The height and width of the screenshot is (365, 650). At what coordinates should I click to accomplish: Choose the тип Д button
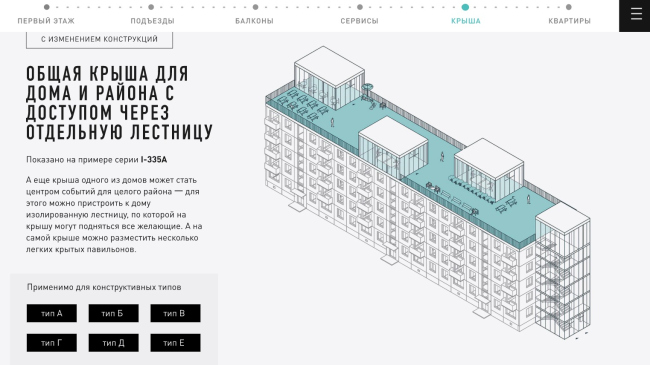114,343
